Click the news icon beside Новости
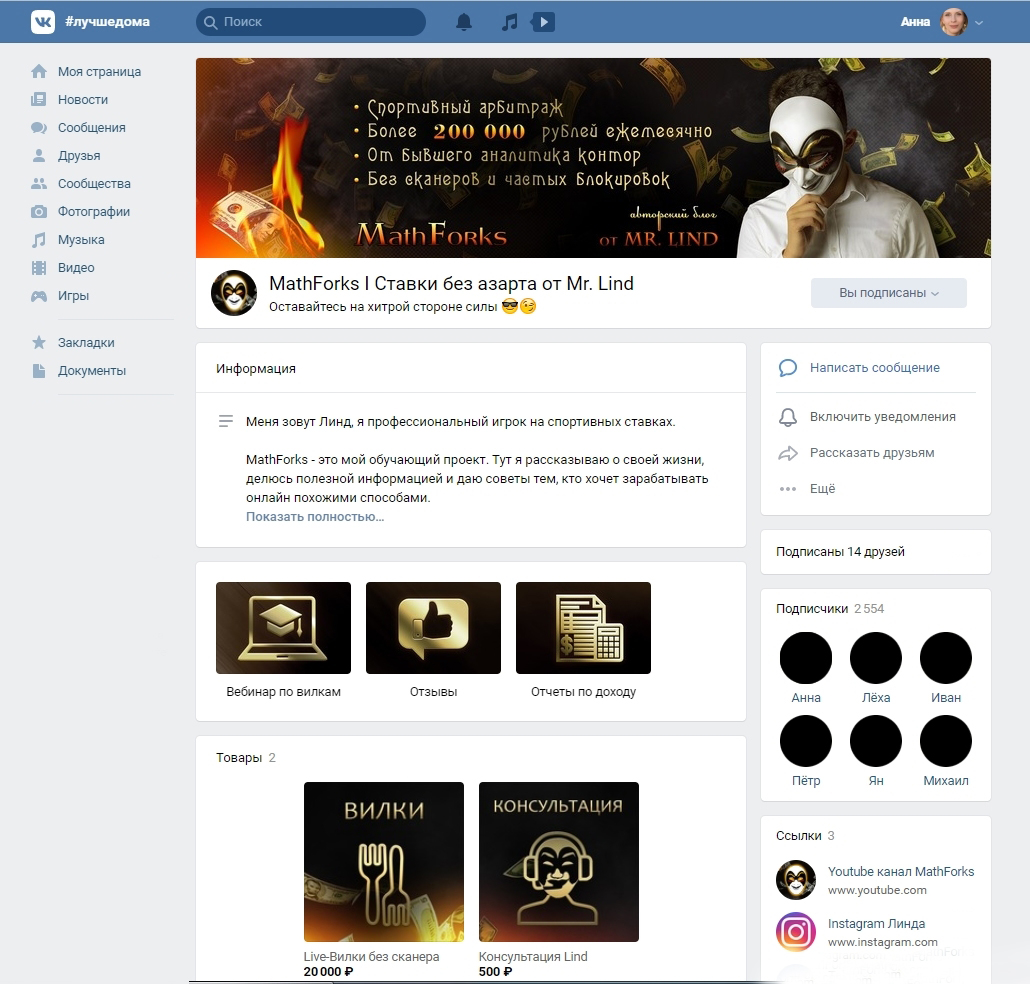Viewport: 1030px width, 984px height. [39, 99]
